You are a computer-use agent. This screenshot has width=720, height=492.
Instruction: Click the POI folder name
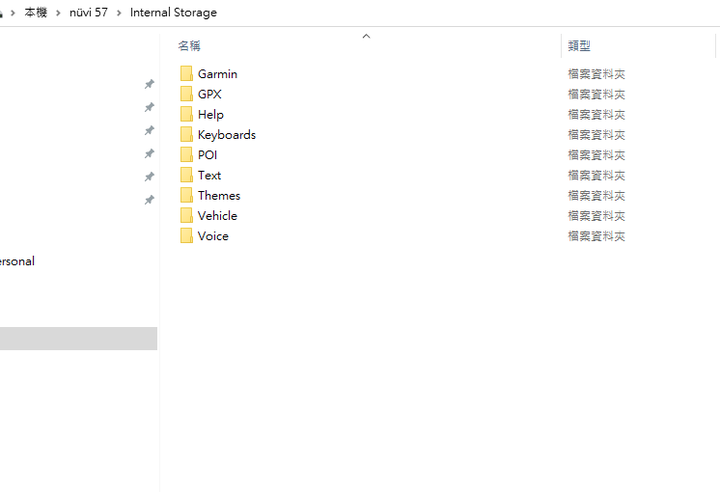(207, 155)
